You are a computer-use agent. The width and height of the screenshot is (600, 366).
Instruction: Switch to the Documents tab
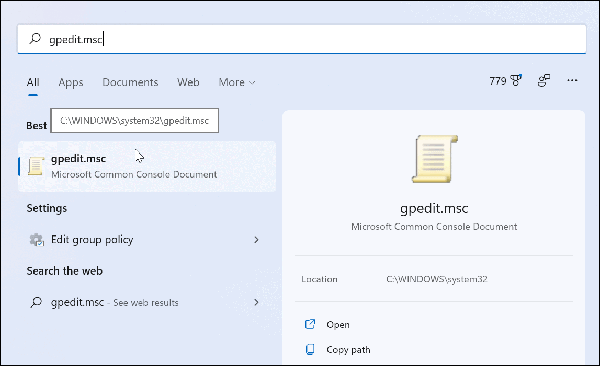130,82
